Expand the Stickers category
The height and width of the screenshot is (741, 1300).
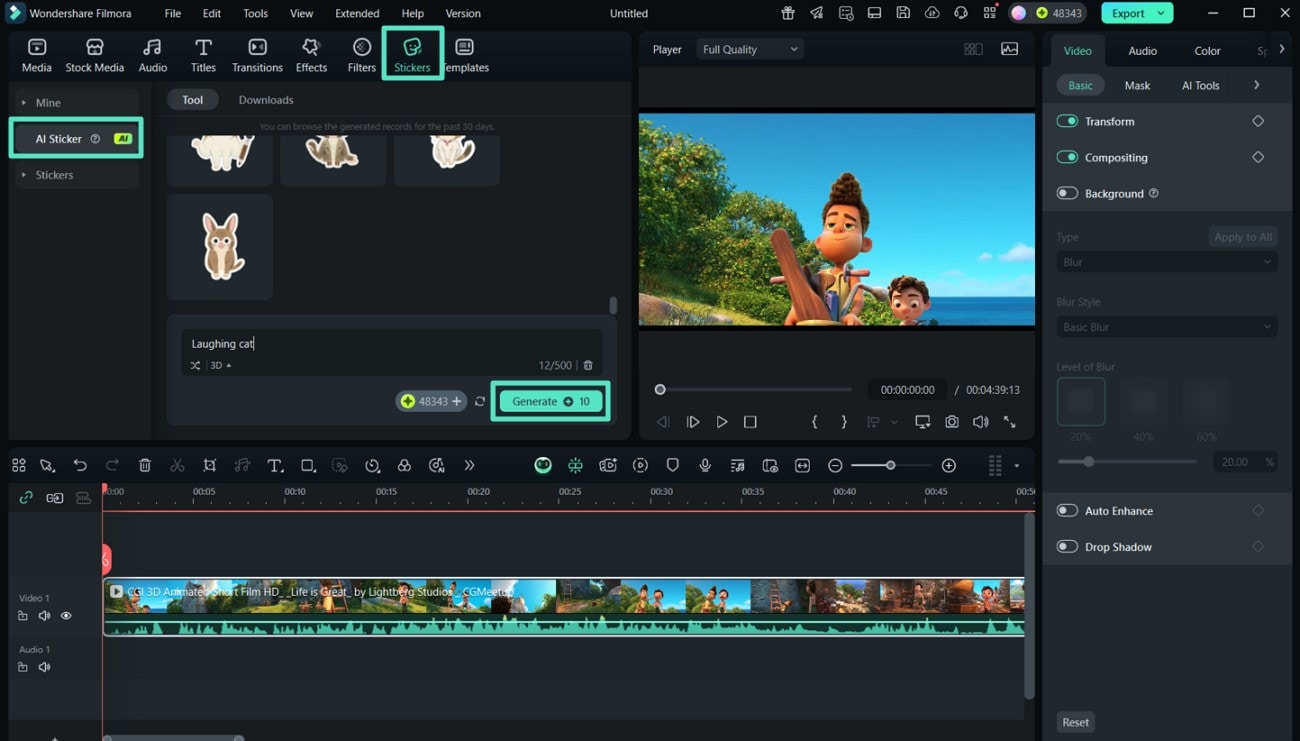[75, 174]
